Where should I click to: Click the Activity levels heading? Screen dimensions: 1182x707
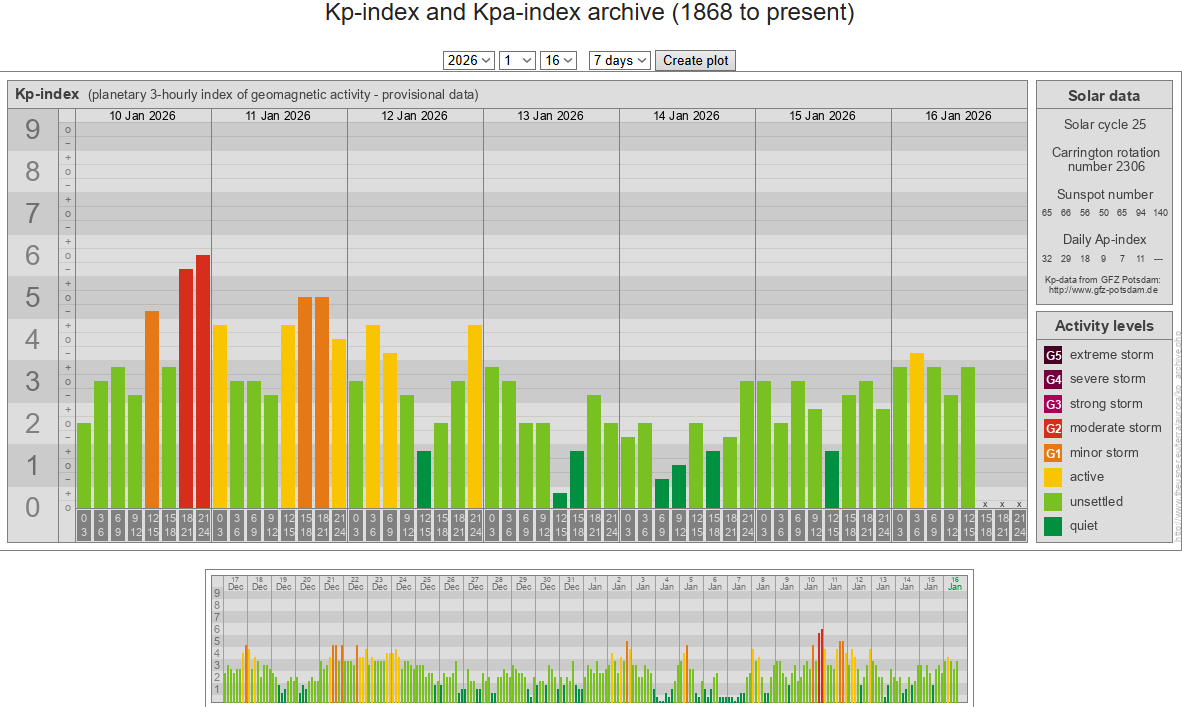pos(1104,326)
